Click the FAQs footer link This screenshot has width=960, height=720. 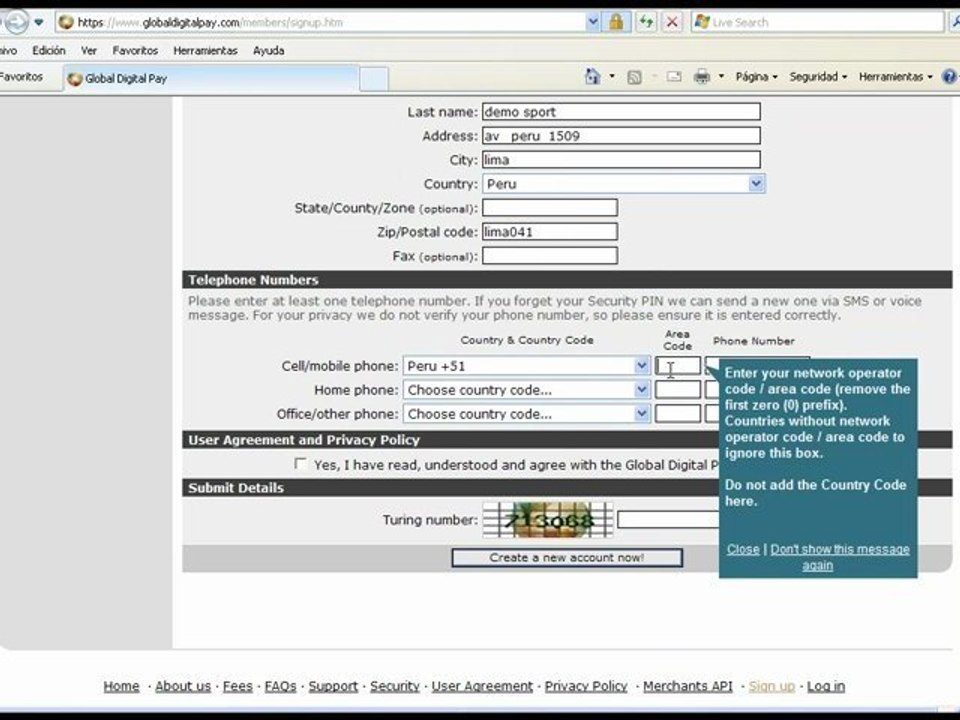[280, 686]
